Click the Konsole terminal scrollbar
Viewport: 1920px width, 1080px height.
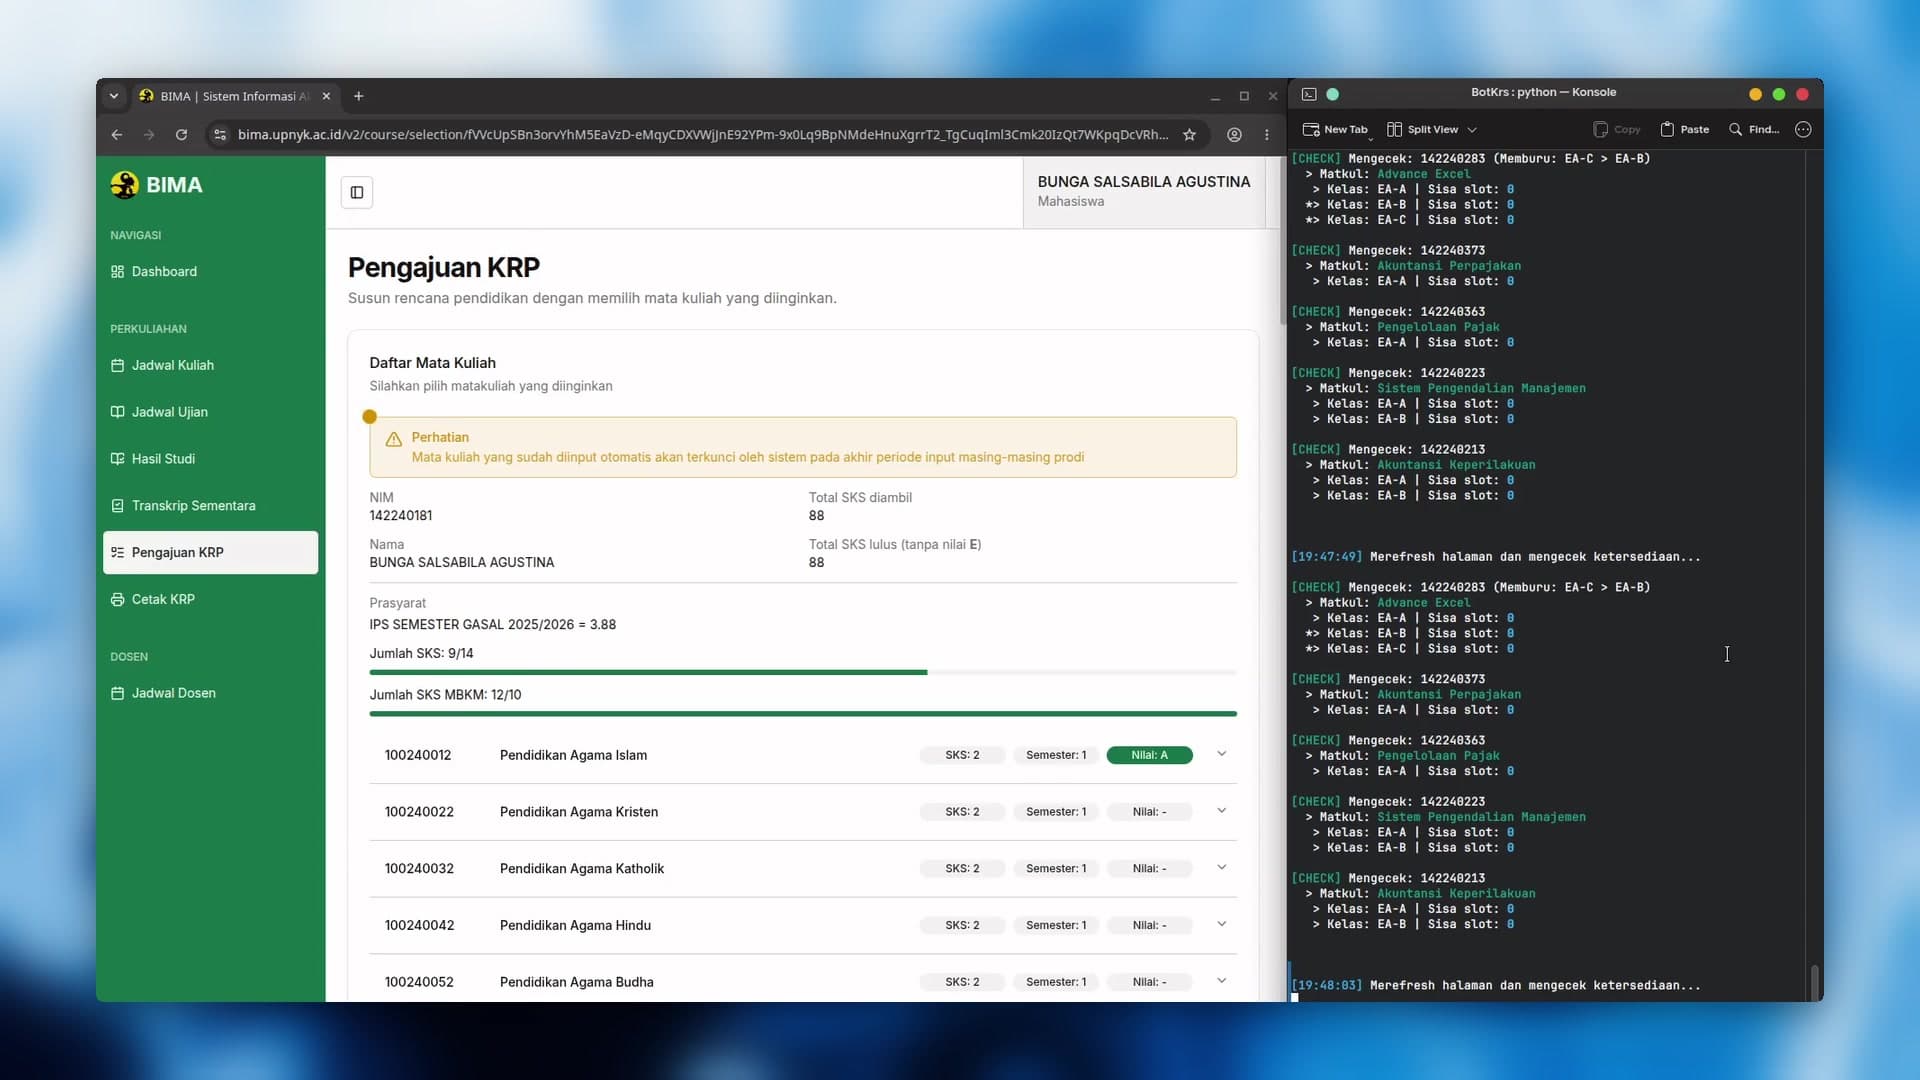1814,982
